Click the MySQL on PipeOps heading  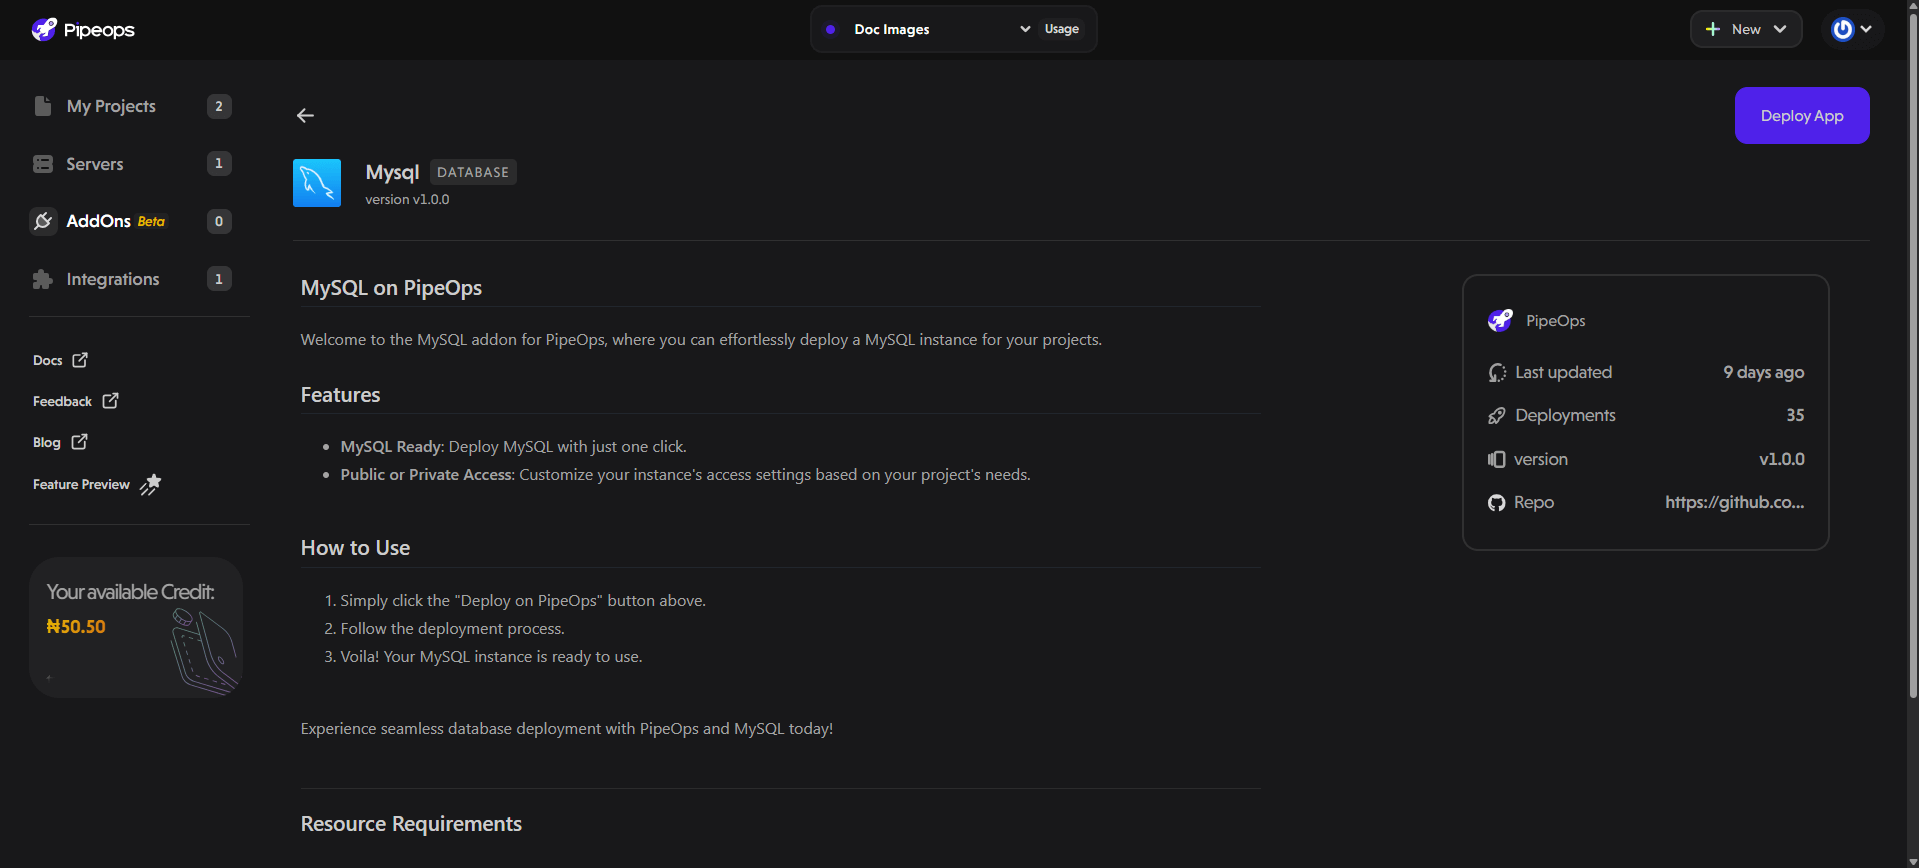pos(391,288)
